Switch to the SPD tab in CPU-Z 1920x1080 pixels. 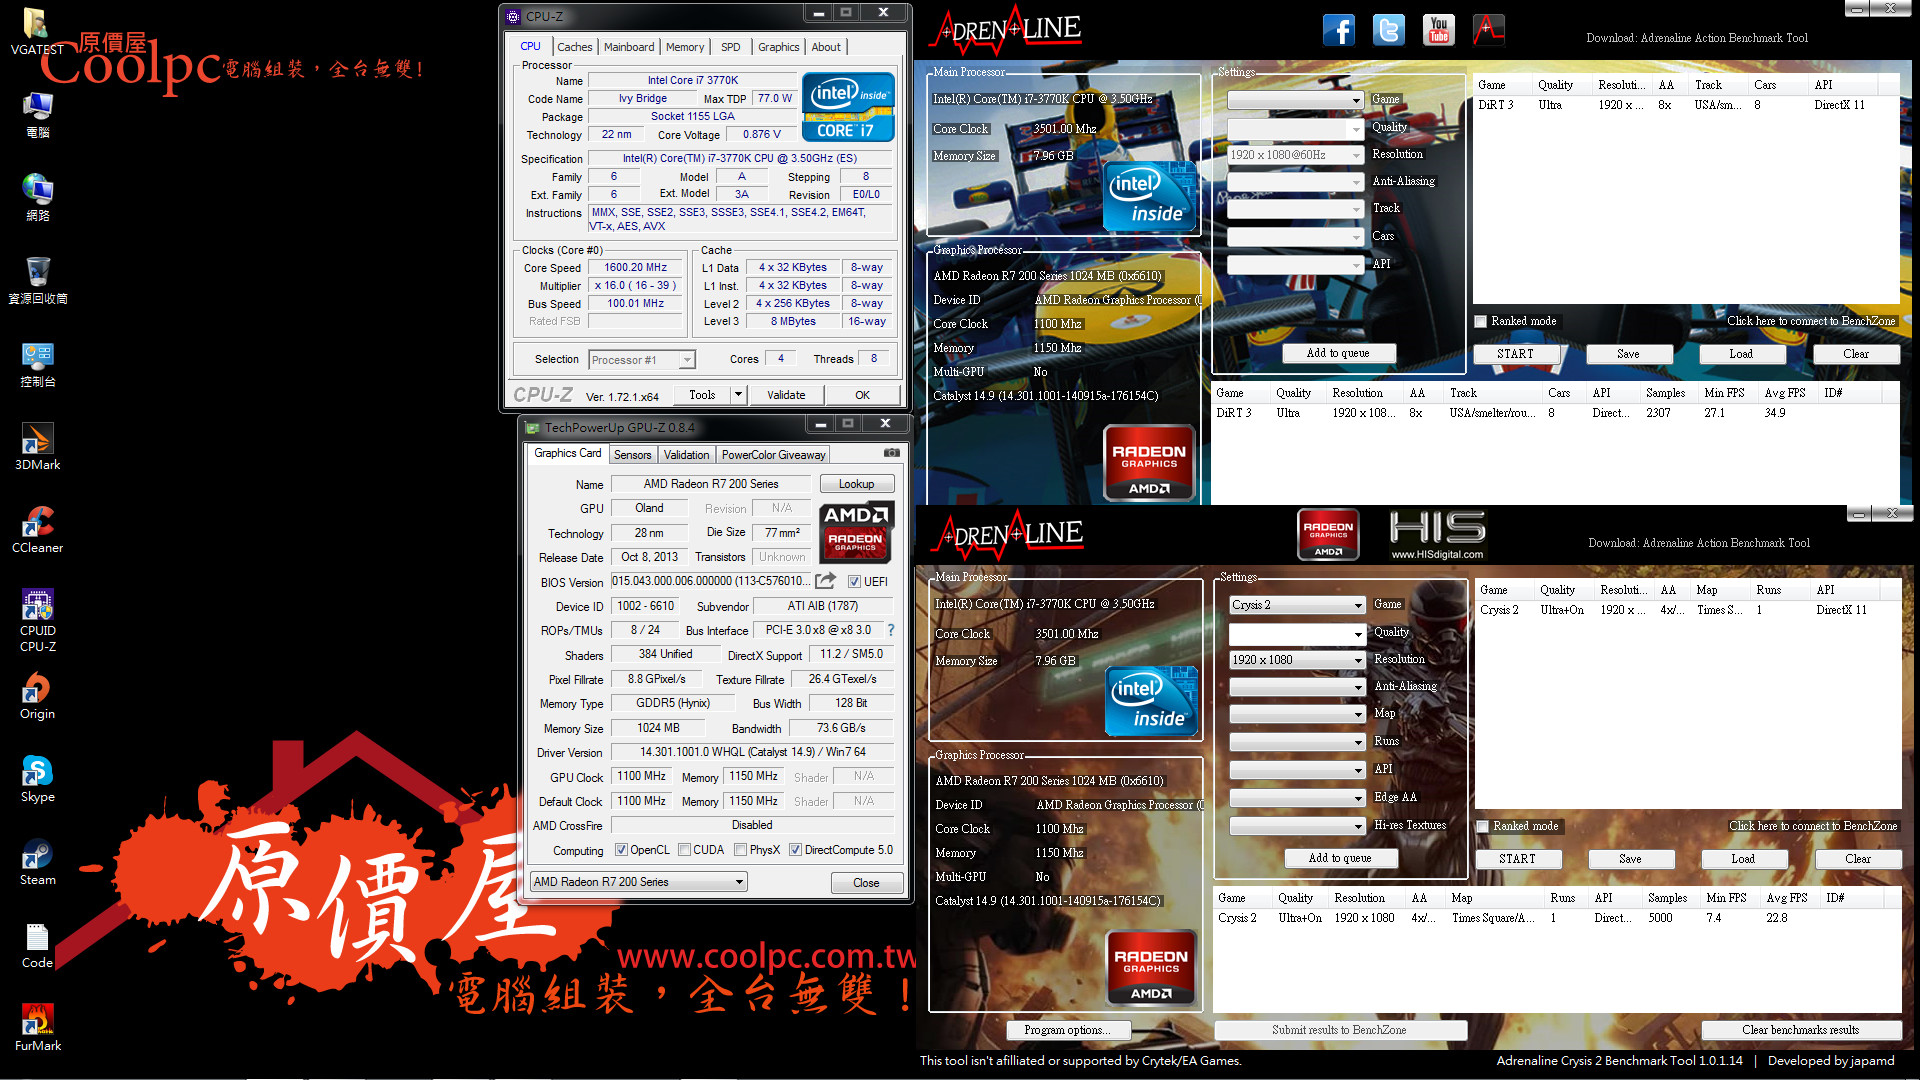731,47
